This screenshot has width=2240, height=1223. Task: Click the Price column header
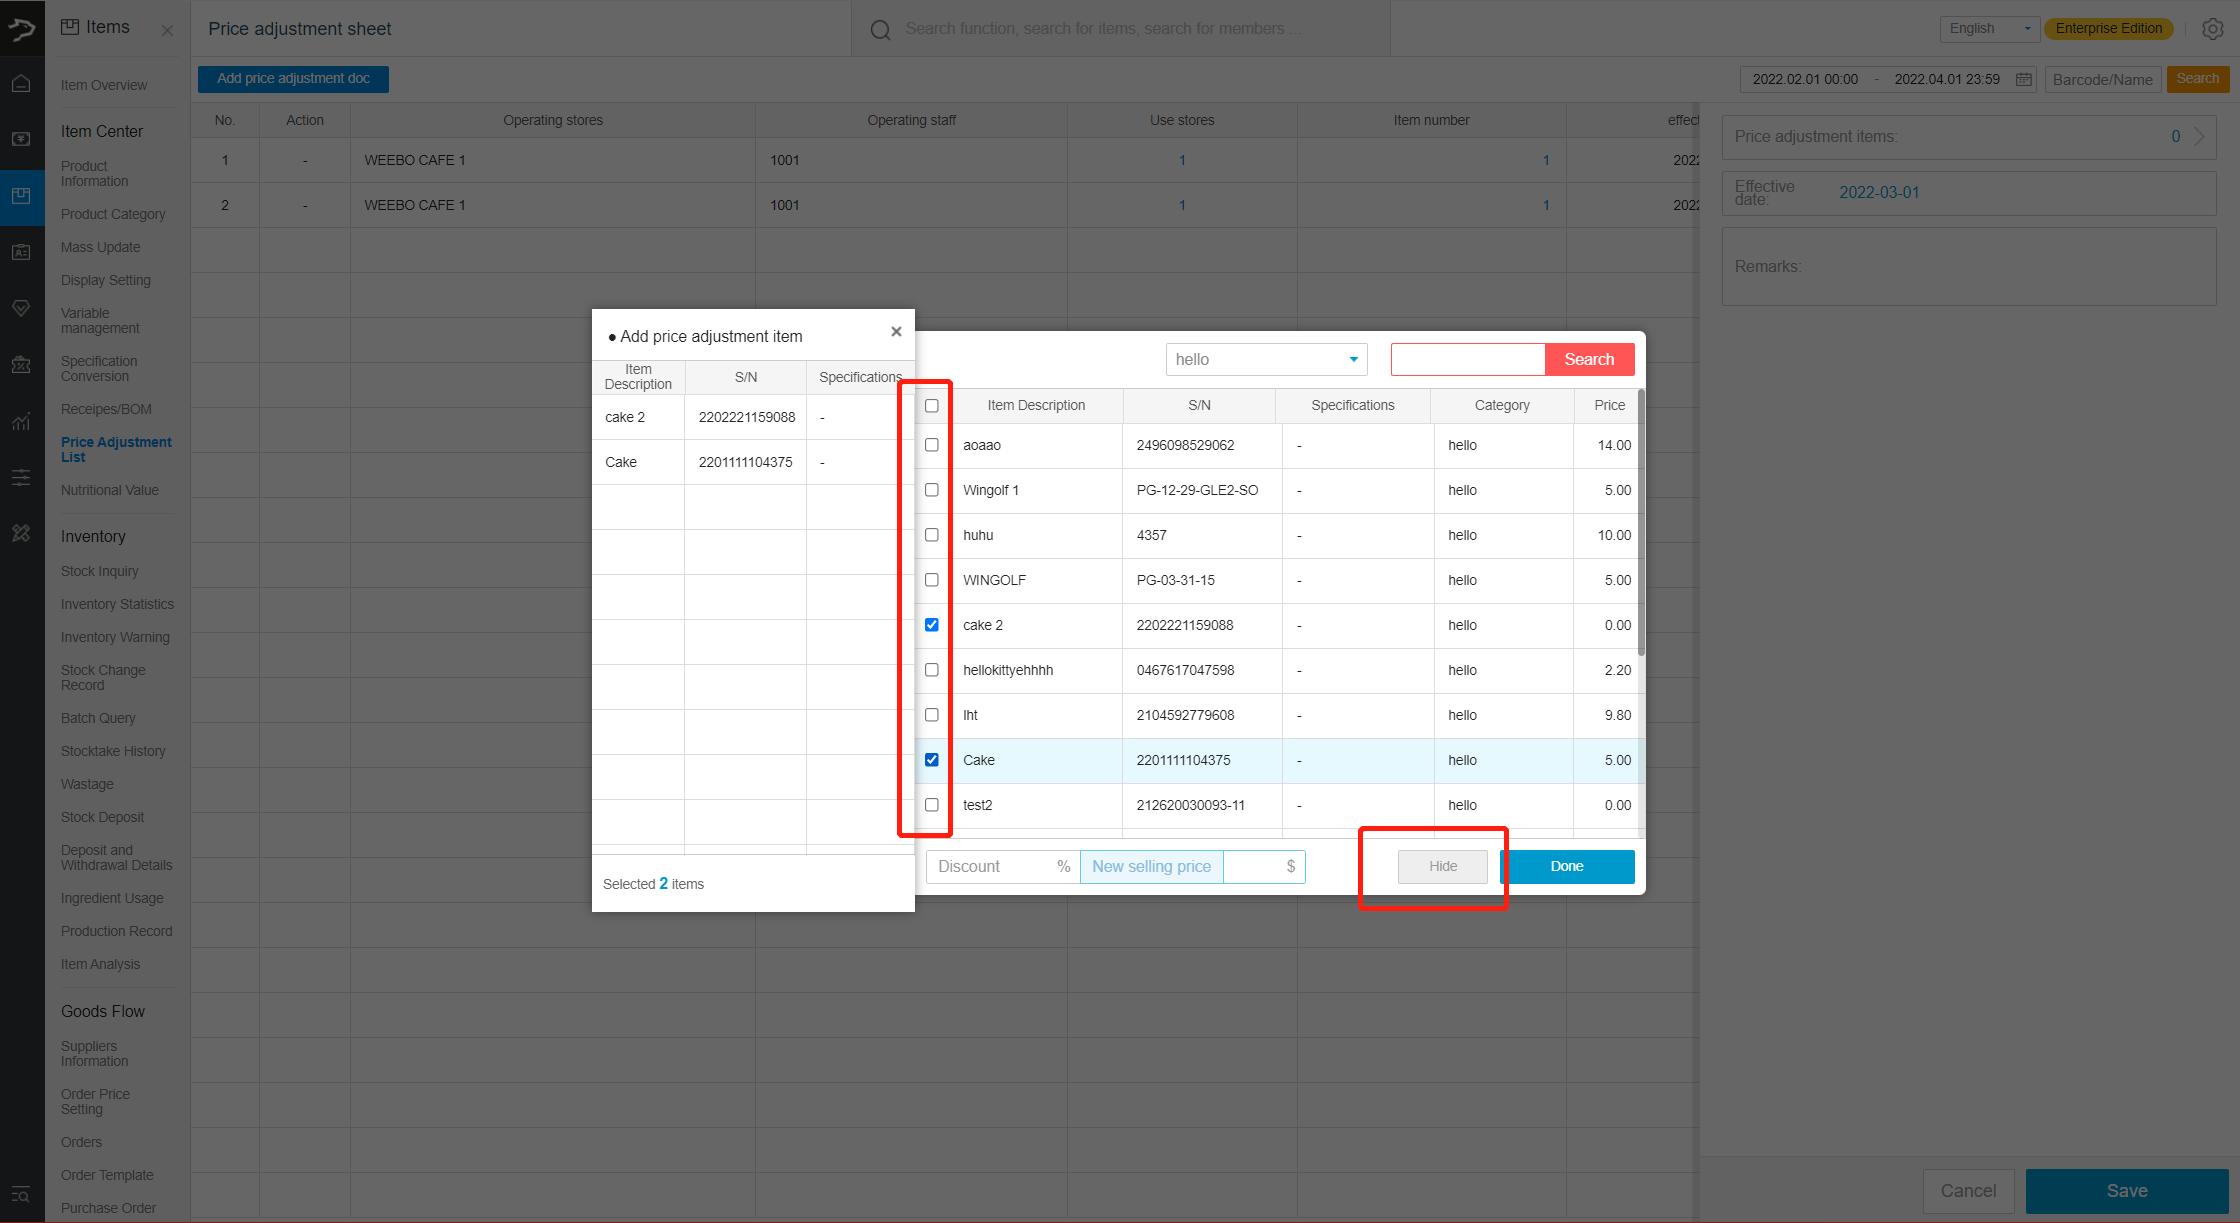pos(1609,405)
